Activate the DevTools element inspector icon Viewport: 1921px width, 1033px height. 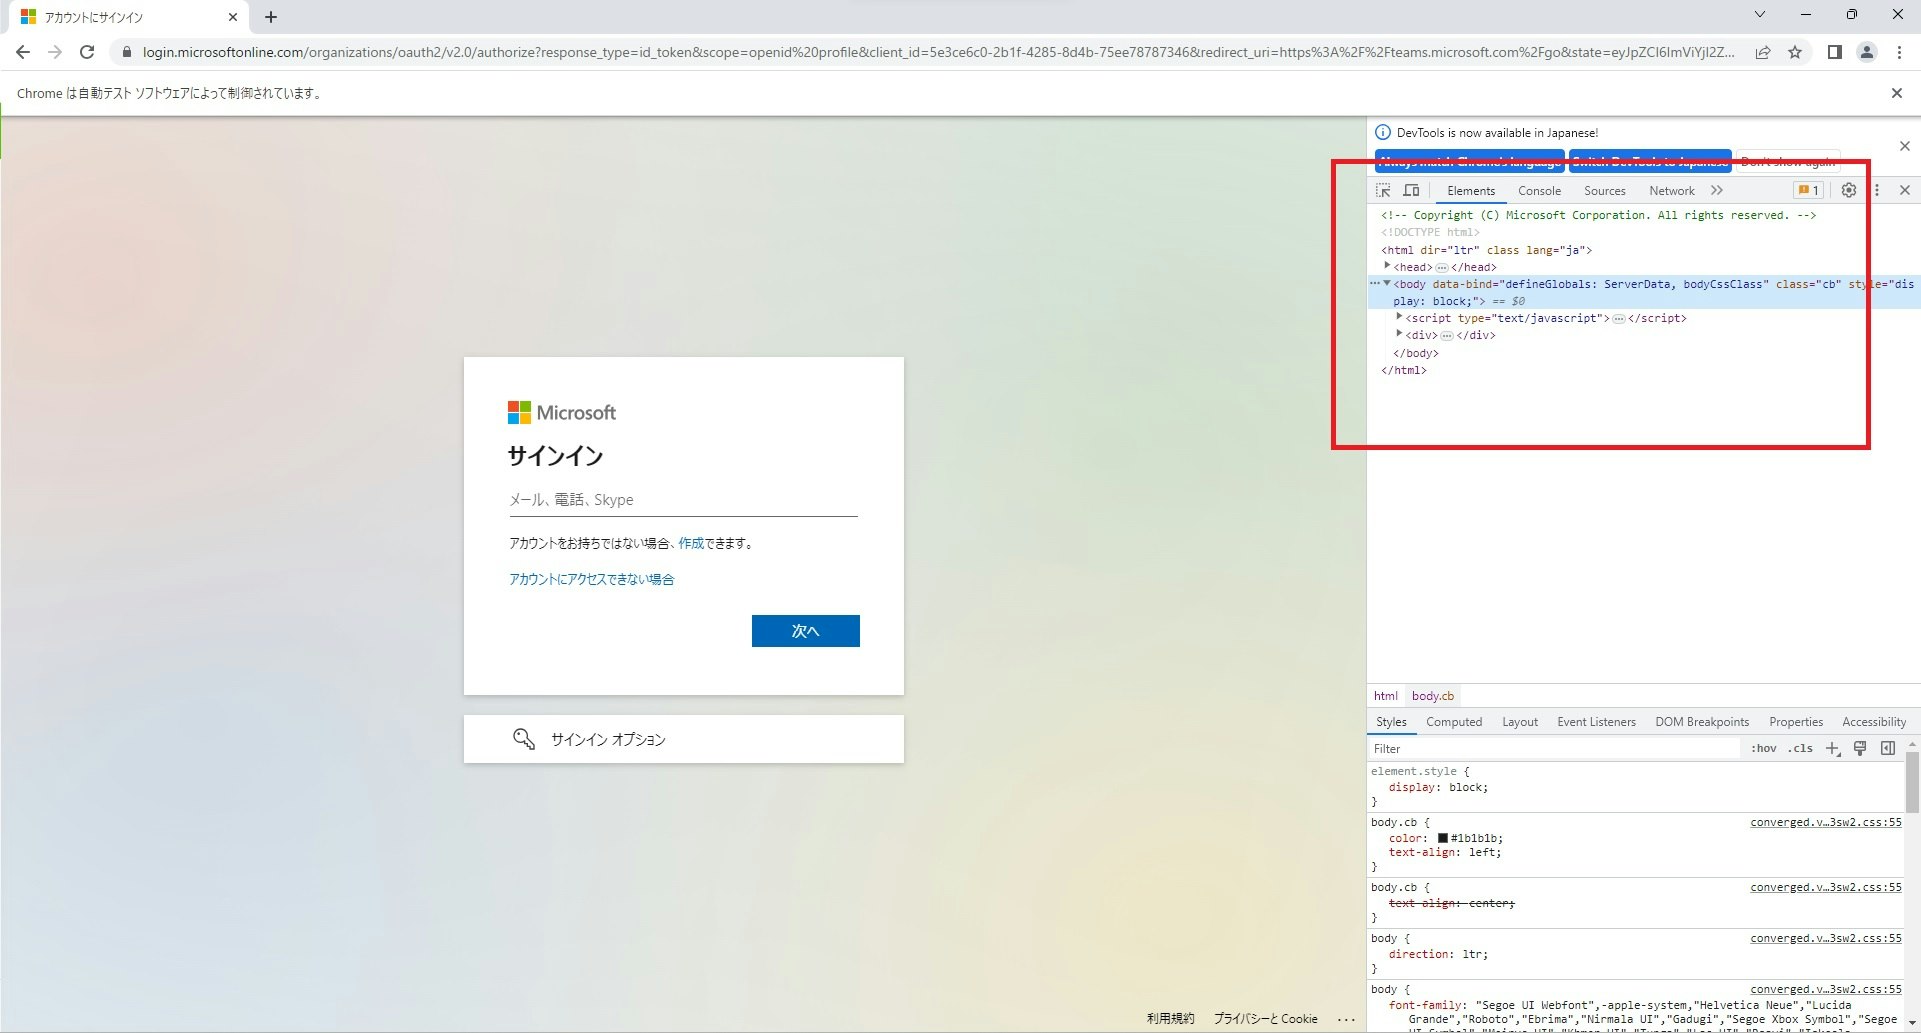click(1384, 190)
